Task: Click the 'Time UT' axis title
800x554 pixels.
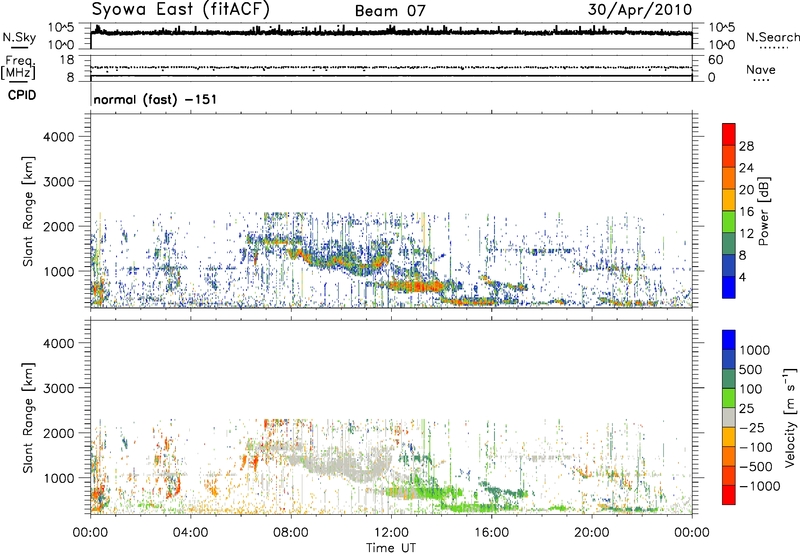Action: [x=391, y=547]
